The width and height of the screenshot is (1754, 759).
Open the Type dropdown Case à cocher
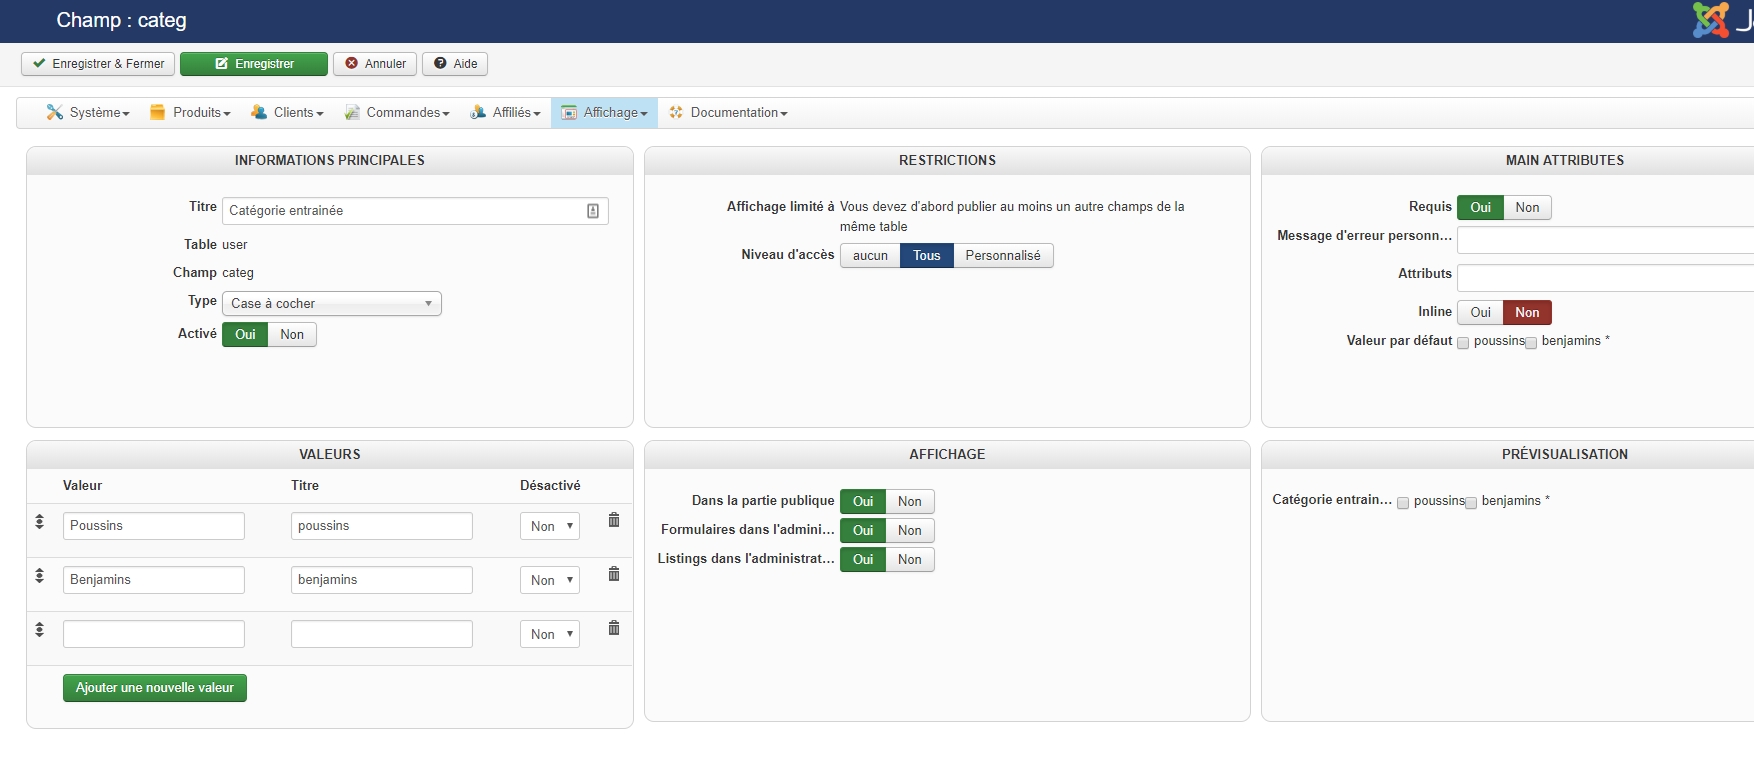pyautogui.click(x=332, y=304)
